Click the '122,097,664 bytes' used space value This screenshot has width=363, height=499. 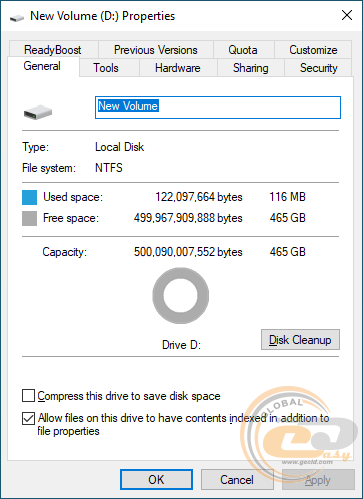click(199, 197)
